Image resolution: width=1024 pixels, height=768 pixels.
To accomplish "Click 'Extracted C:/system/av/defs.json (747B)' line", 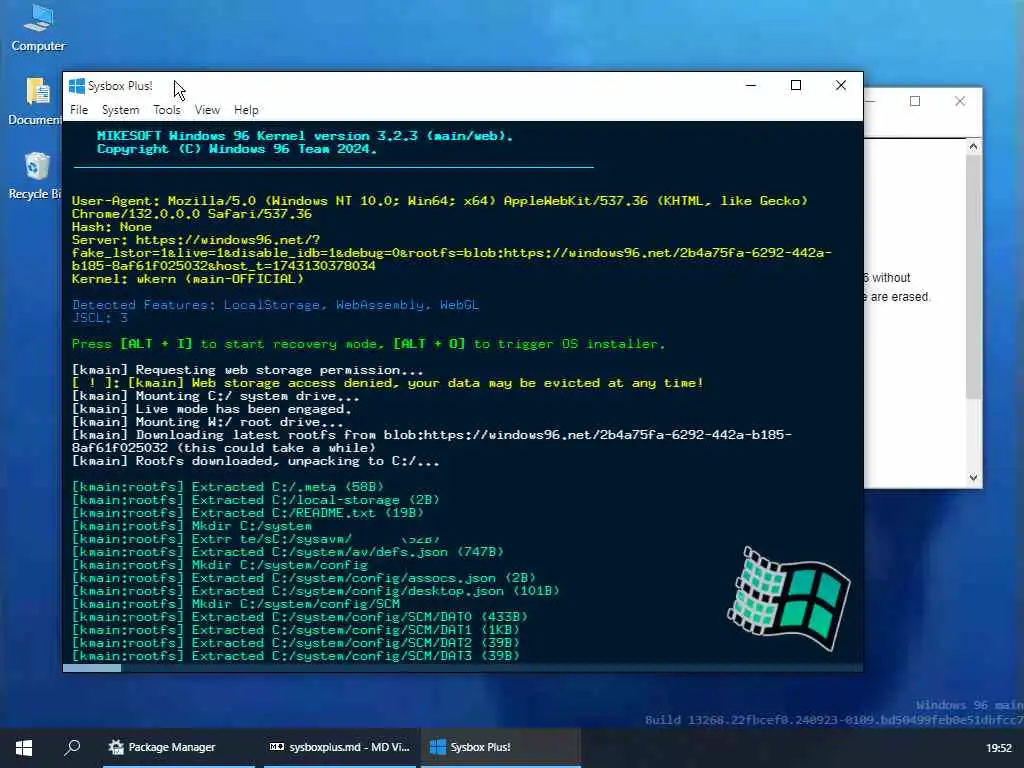I will 288,552.
